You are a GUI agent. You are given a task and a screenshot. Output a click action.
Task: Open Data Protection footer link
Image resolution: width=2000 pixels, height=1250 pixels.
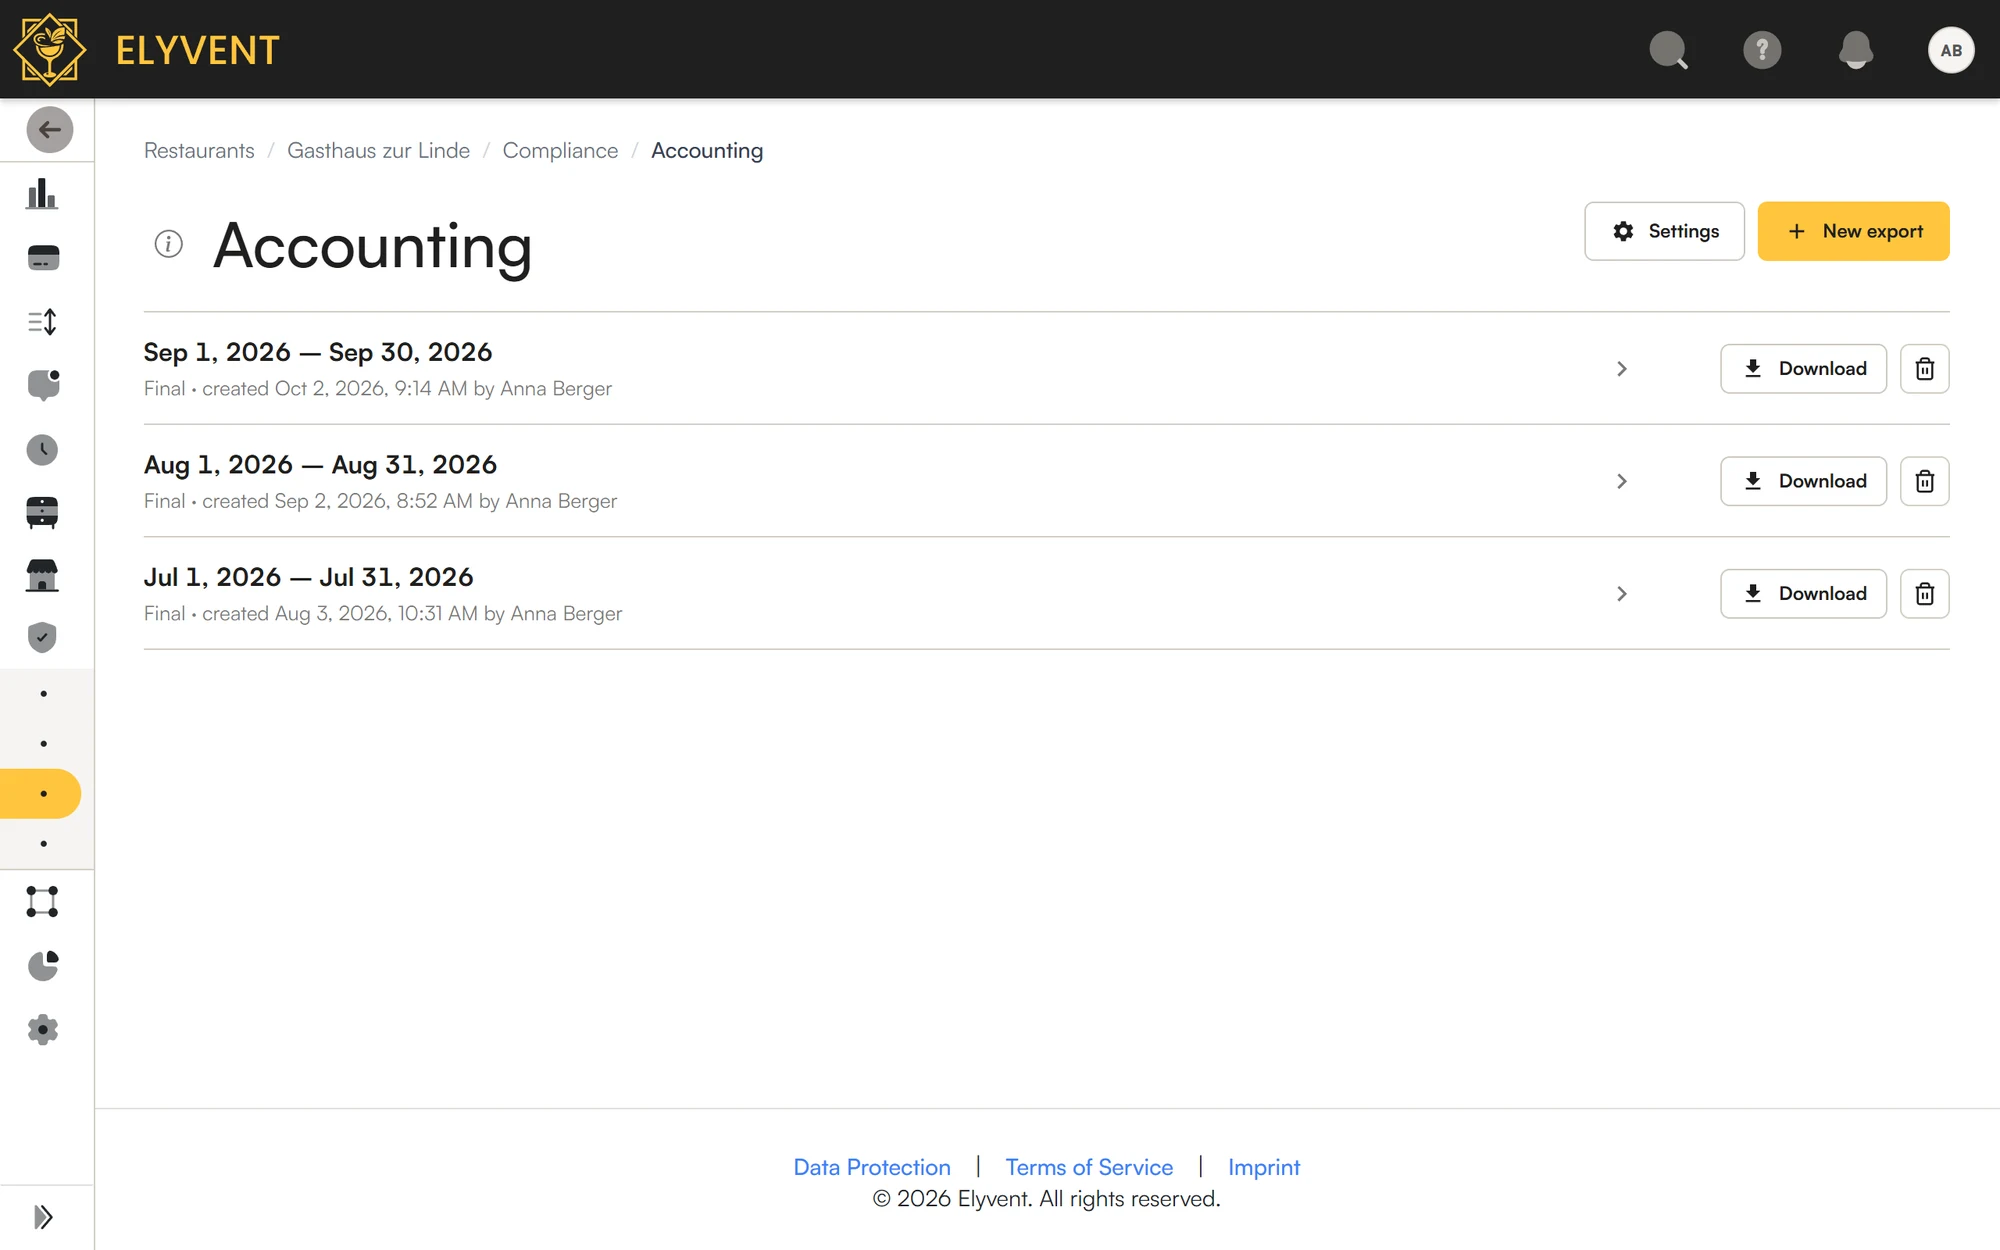click(871, 1167)
